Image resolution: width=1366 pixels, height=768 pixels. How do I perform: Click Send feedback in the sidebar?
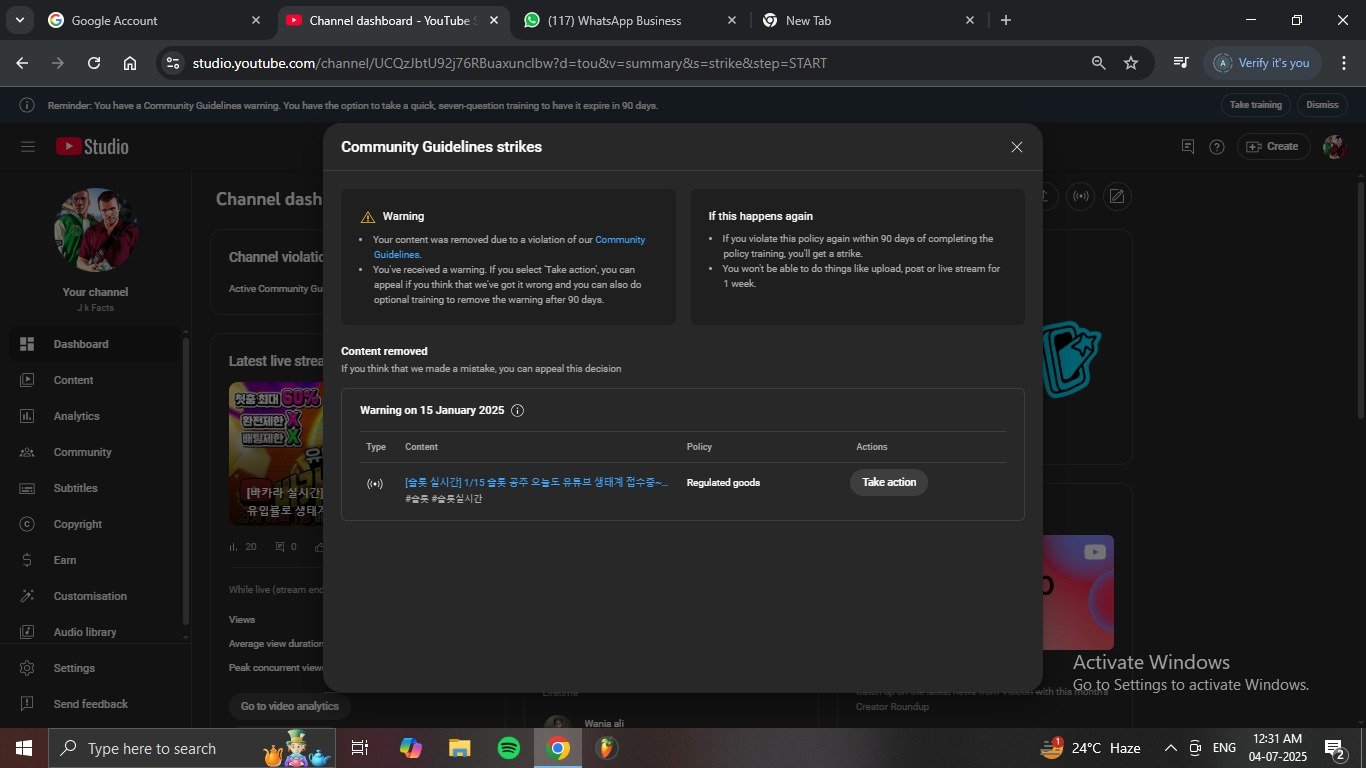[95, 704]
